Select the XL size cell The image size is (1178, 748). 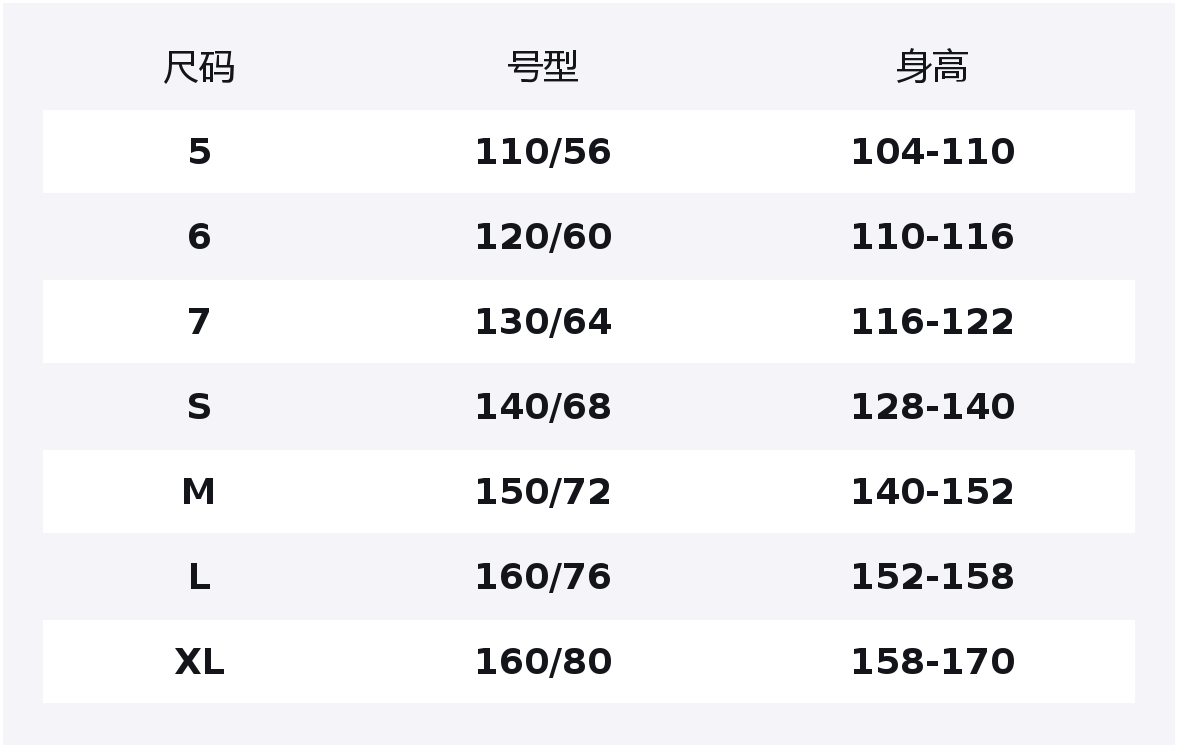199,662
